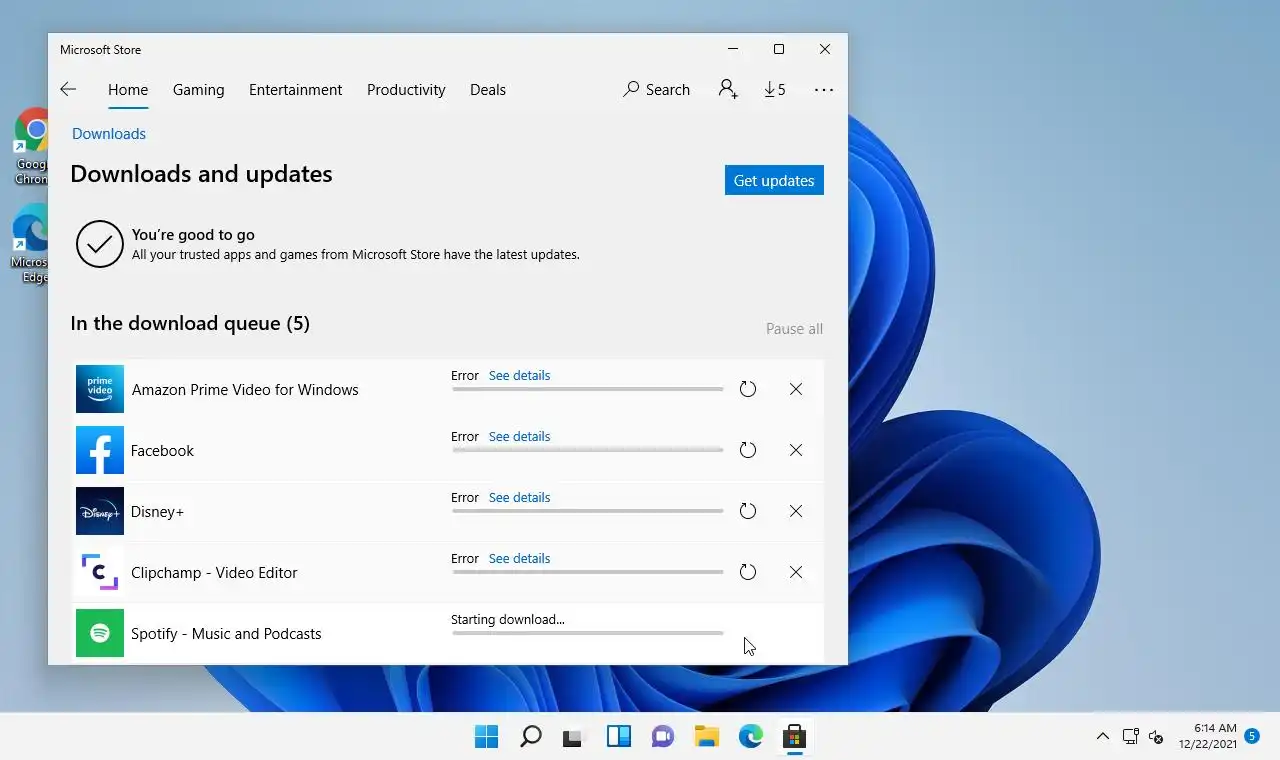Retry the Facebook download
Viewport: 1280px width, 760px height.
click(748, 450)
